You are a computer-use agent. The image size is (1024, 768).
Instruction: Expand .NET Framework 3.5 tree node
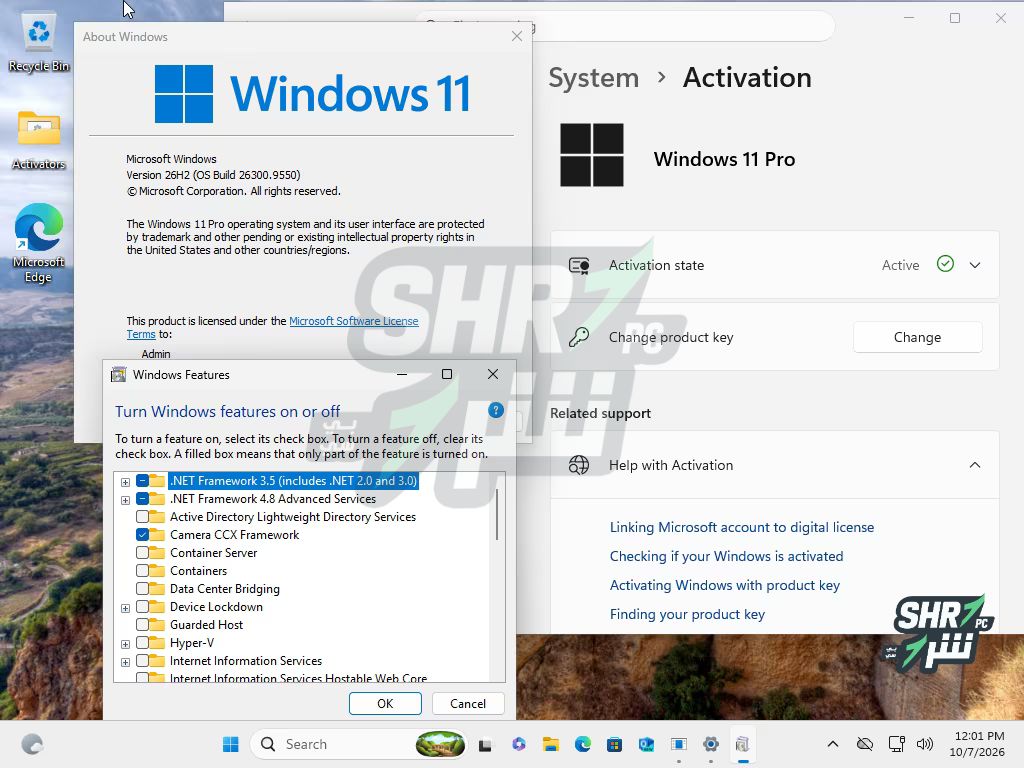(125, 482)
